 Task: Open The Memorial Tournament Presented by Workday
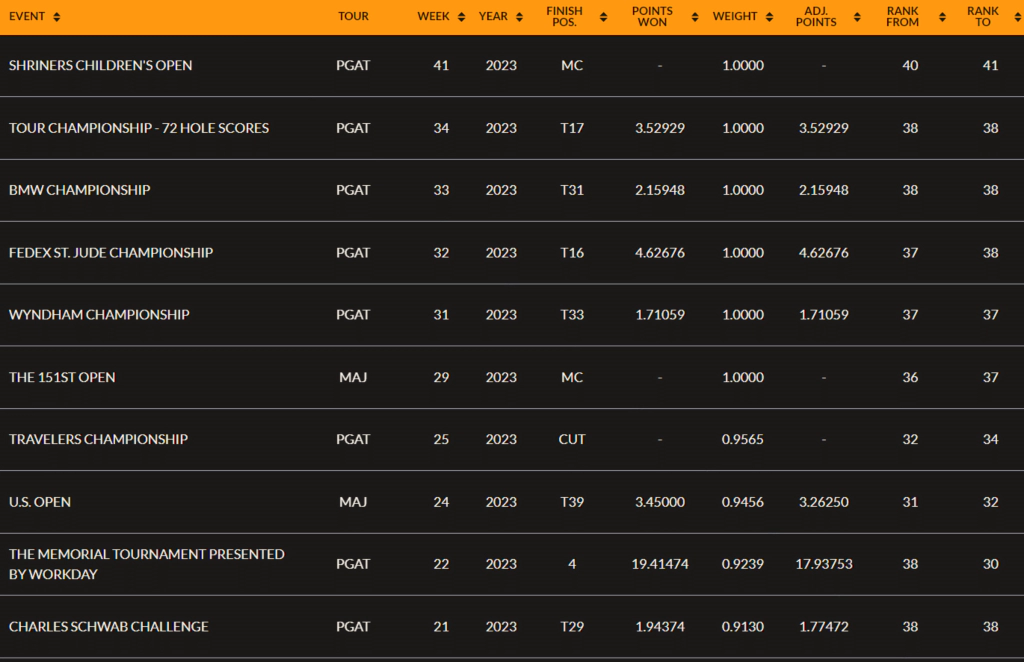point(146,564)
